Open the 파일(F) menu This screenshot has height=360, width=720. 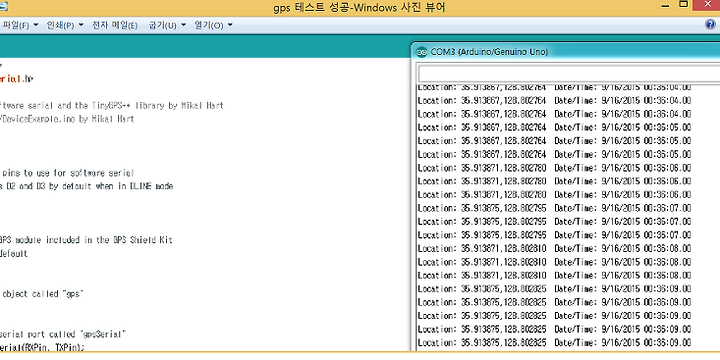(20, 25)
